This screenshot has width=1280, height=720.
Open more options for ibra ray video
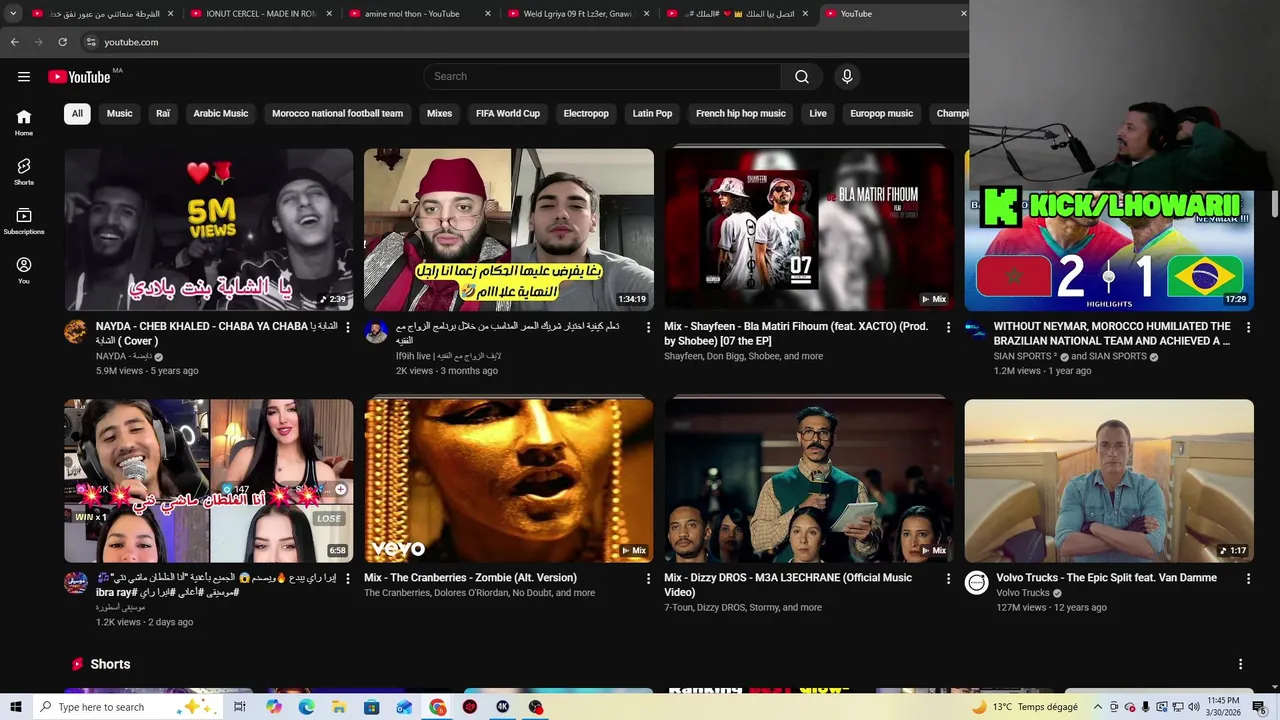[348, 578]
